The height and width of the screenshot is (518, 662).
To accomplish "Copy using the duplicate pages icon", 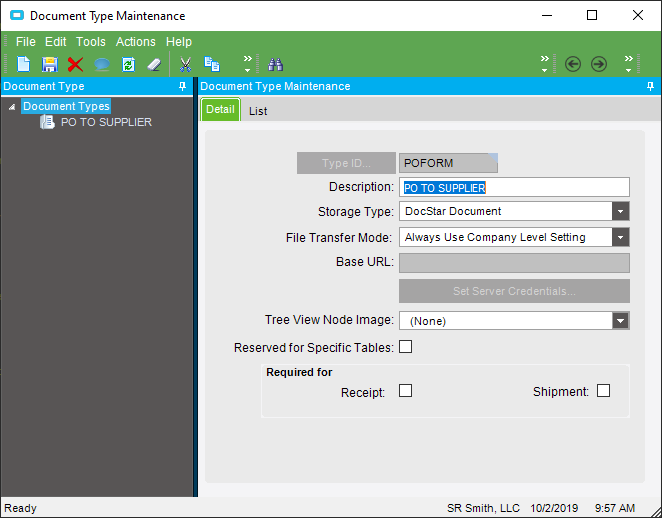I will (x=212, y=64).
